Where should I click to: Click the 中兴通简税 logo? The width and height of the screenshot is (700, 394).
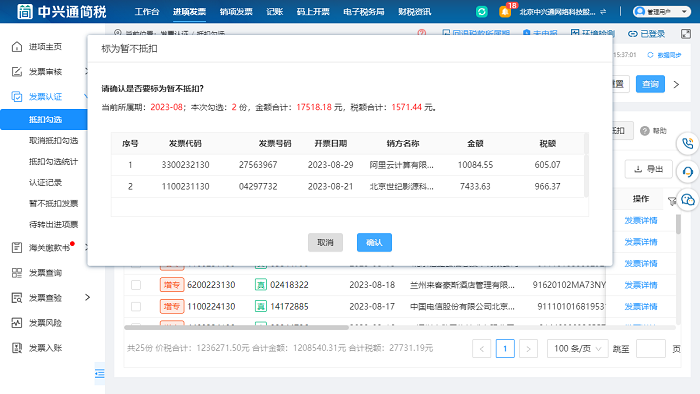click(x=62, y=12)
